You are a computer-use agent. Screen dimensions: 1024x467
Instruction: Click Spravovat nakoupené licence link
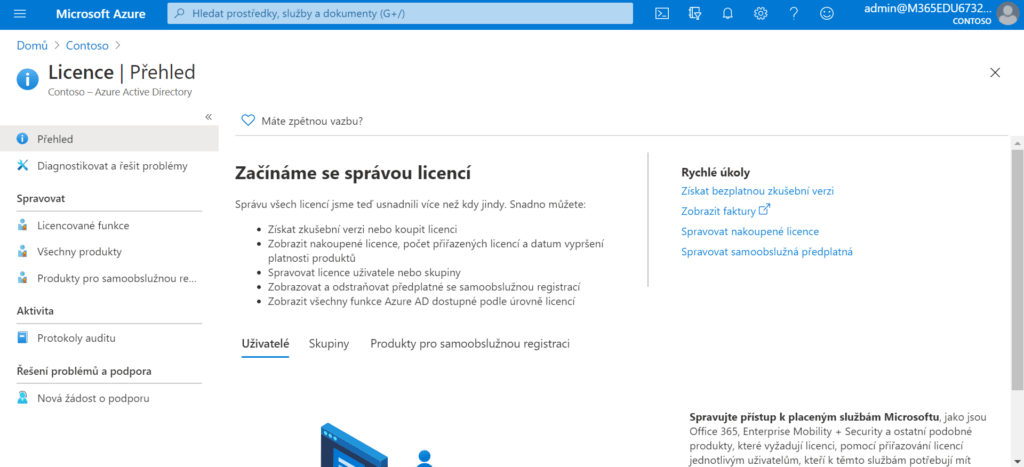point(750,231)
